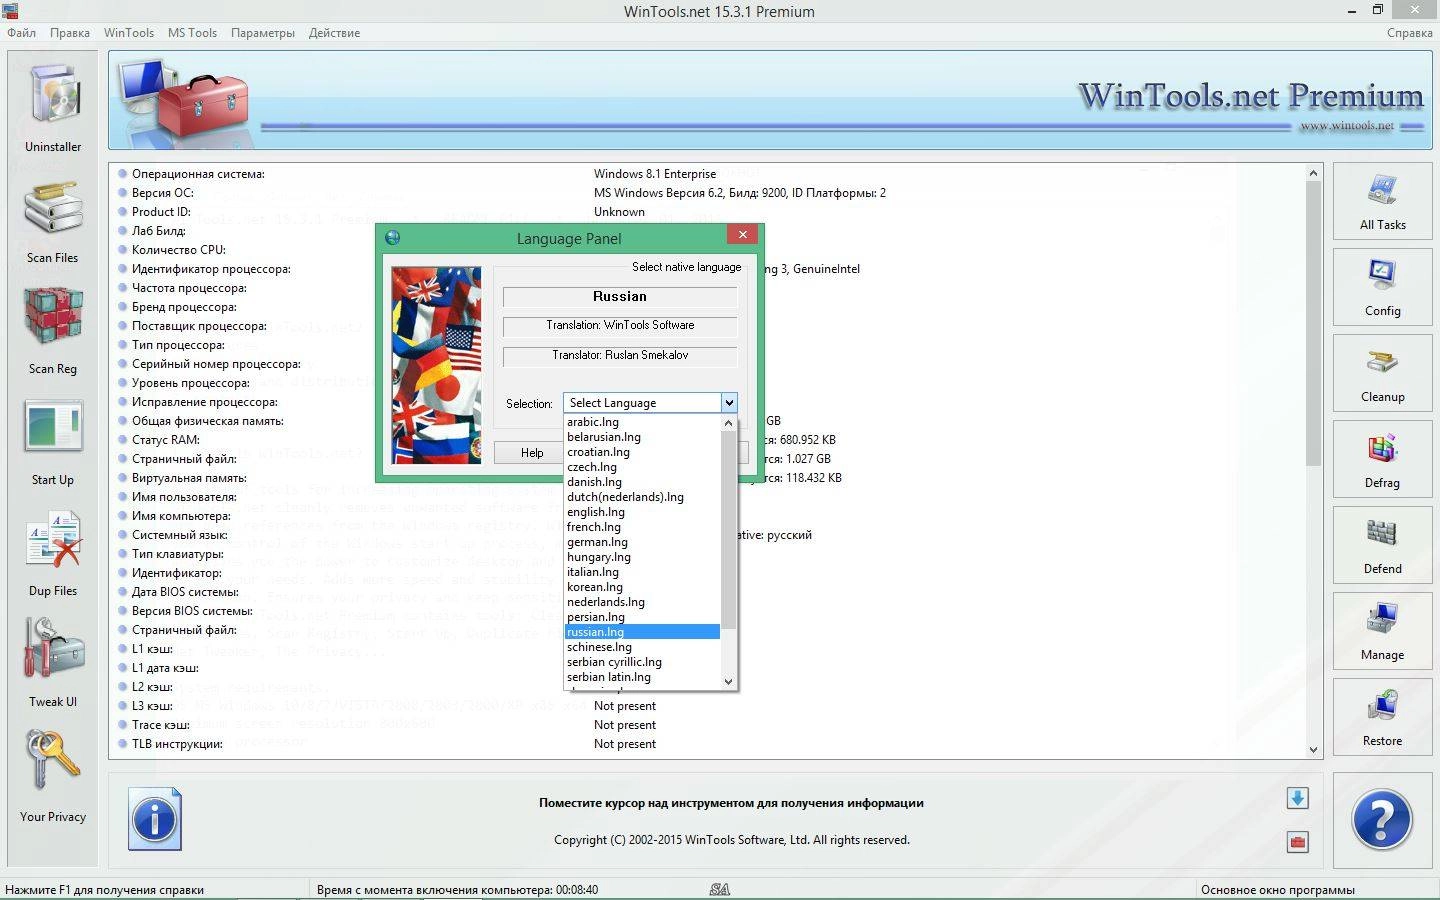Open the Defend task
This screenshot has width=1440, height=900.
pos(1382,545)
